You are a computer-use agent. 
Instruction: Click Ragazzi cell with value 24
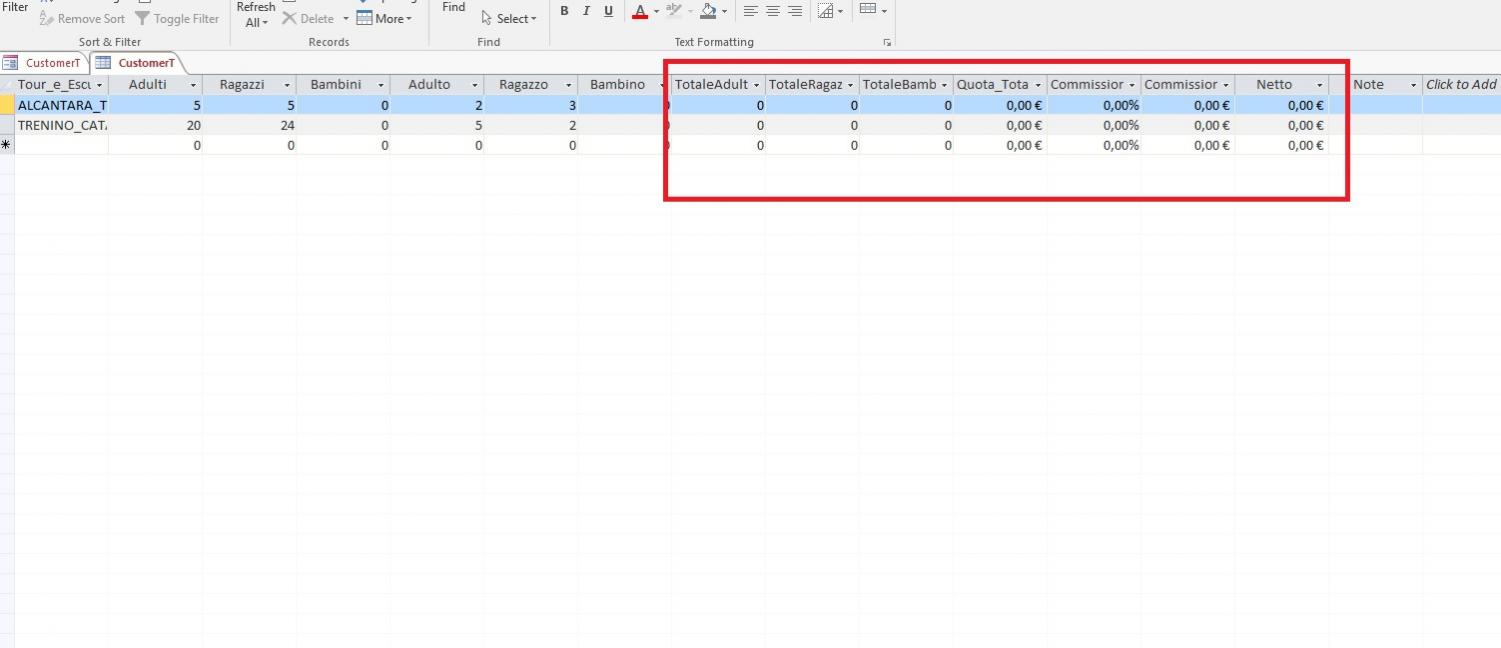tap(249, 125)
